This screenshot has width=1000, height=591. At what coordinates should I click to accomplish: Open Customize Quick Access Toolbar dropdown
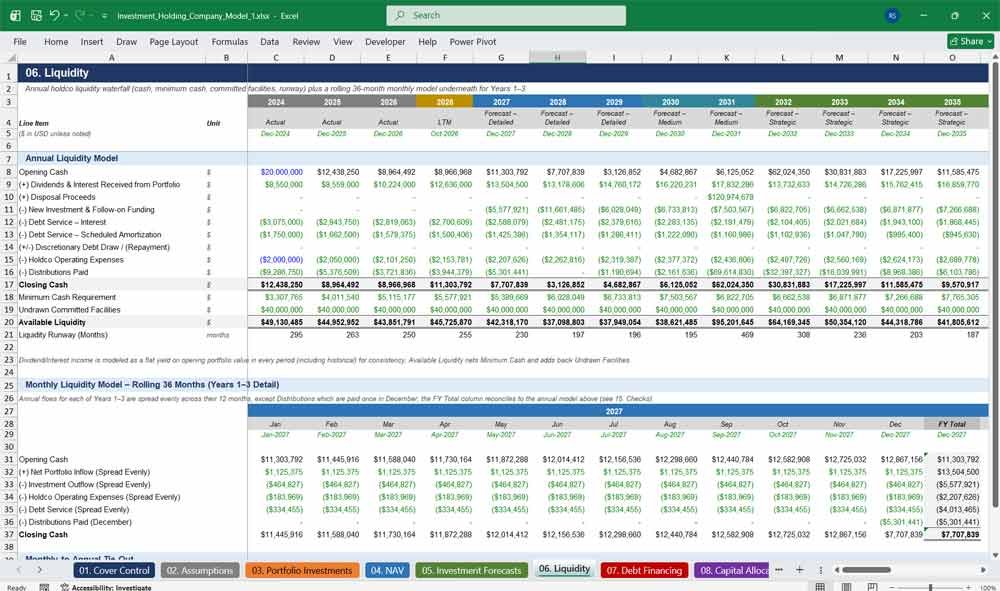[x=104, y=16]
